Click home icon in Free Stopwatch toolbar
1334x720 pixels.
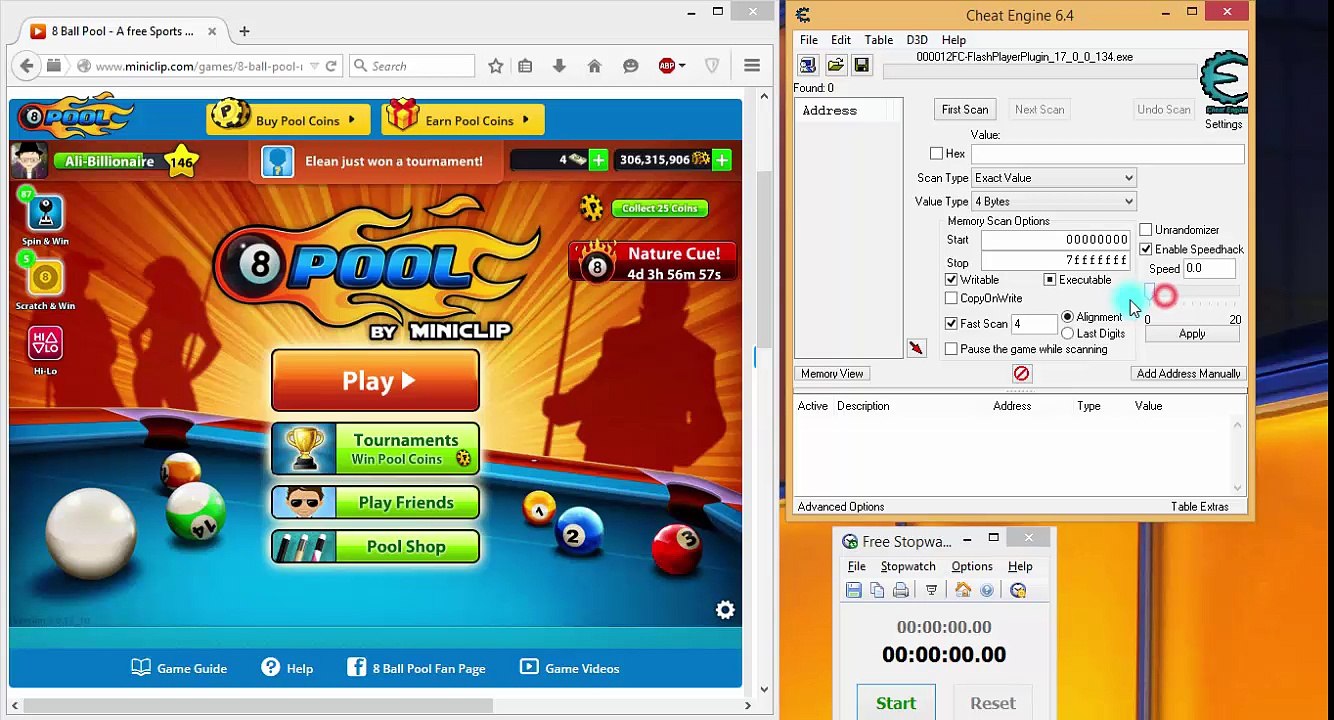(963, 590)
